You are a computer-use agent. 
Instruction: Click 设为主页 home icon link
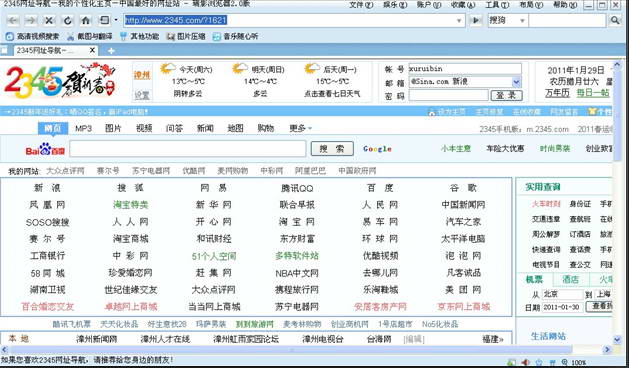pyautogui.click(x=447, y=112)
